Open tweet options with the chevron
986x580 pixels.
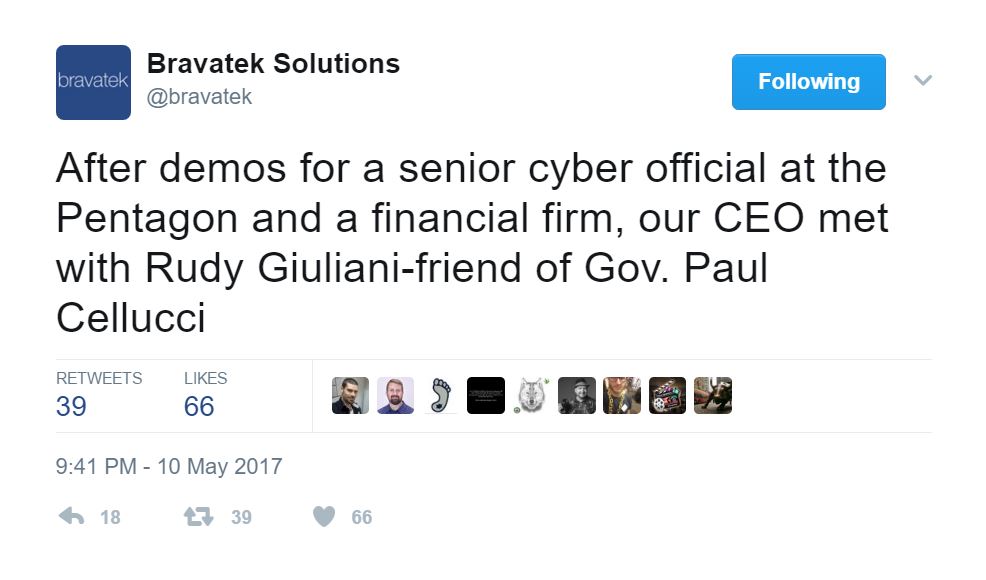point(923,80)
